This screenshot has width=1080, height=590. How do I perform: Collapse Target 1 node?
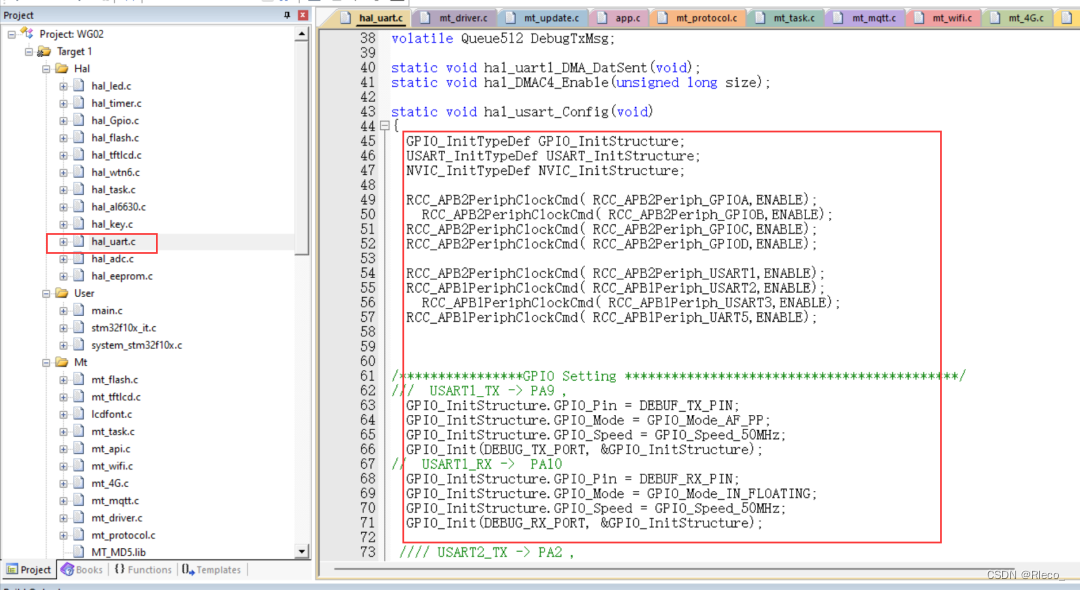(29, 52)
